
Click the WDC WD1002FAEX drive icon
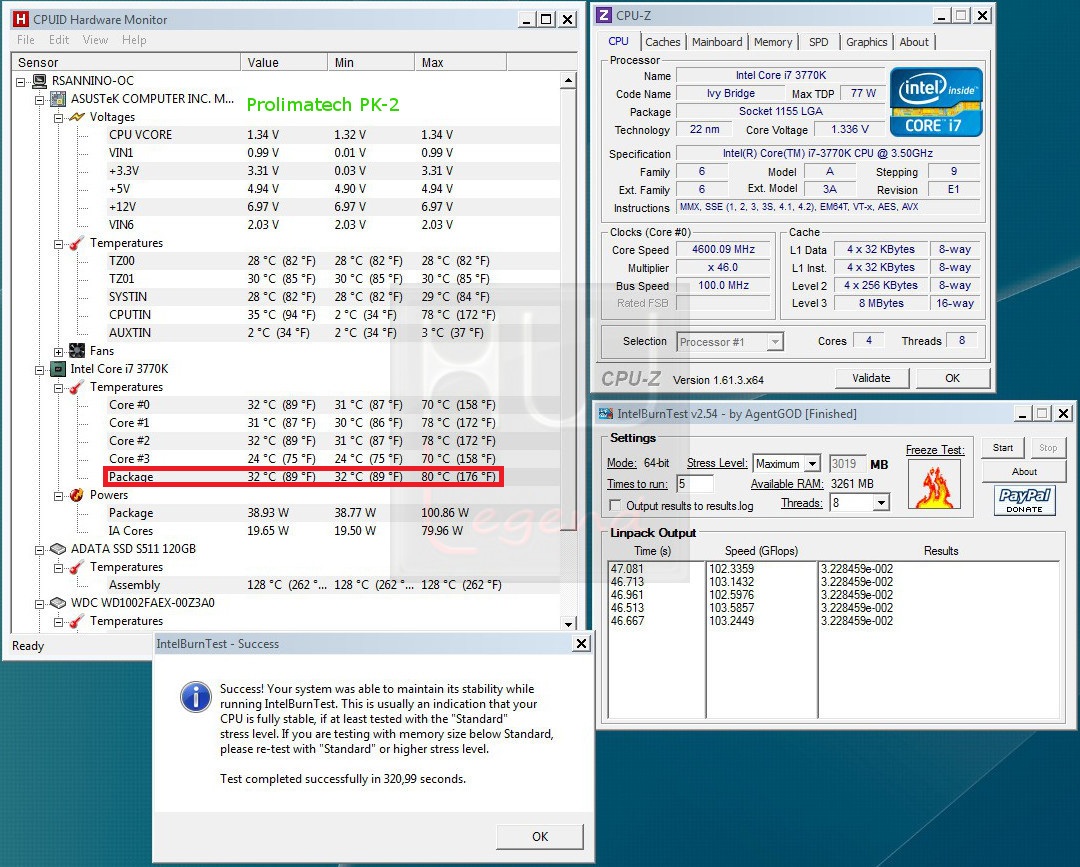click(x=59, y=603)
